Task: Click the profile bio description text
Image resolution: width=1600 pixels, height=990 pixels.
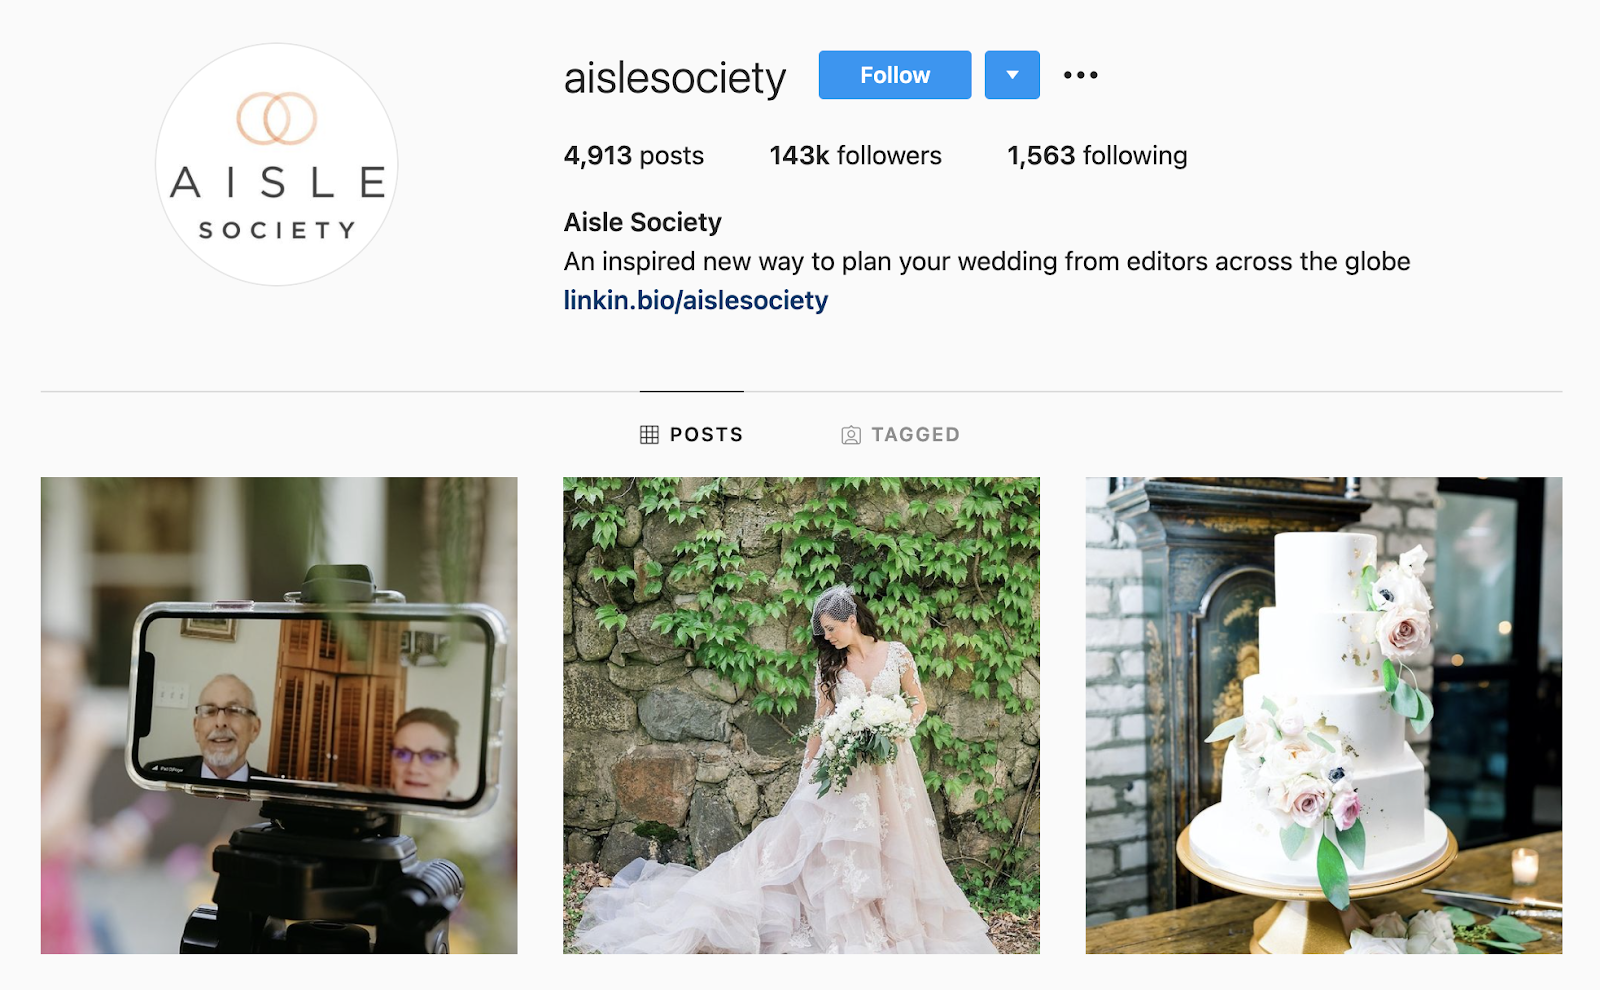Action: click(987, 262)
